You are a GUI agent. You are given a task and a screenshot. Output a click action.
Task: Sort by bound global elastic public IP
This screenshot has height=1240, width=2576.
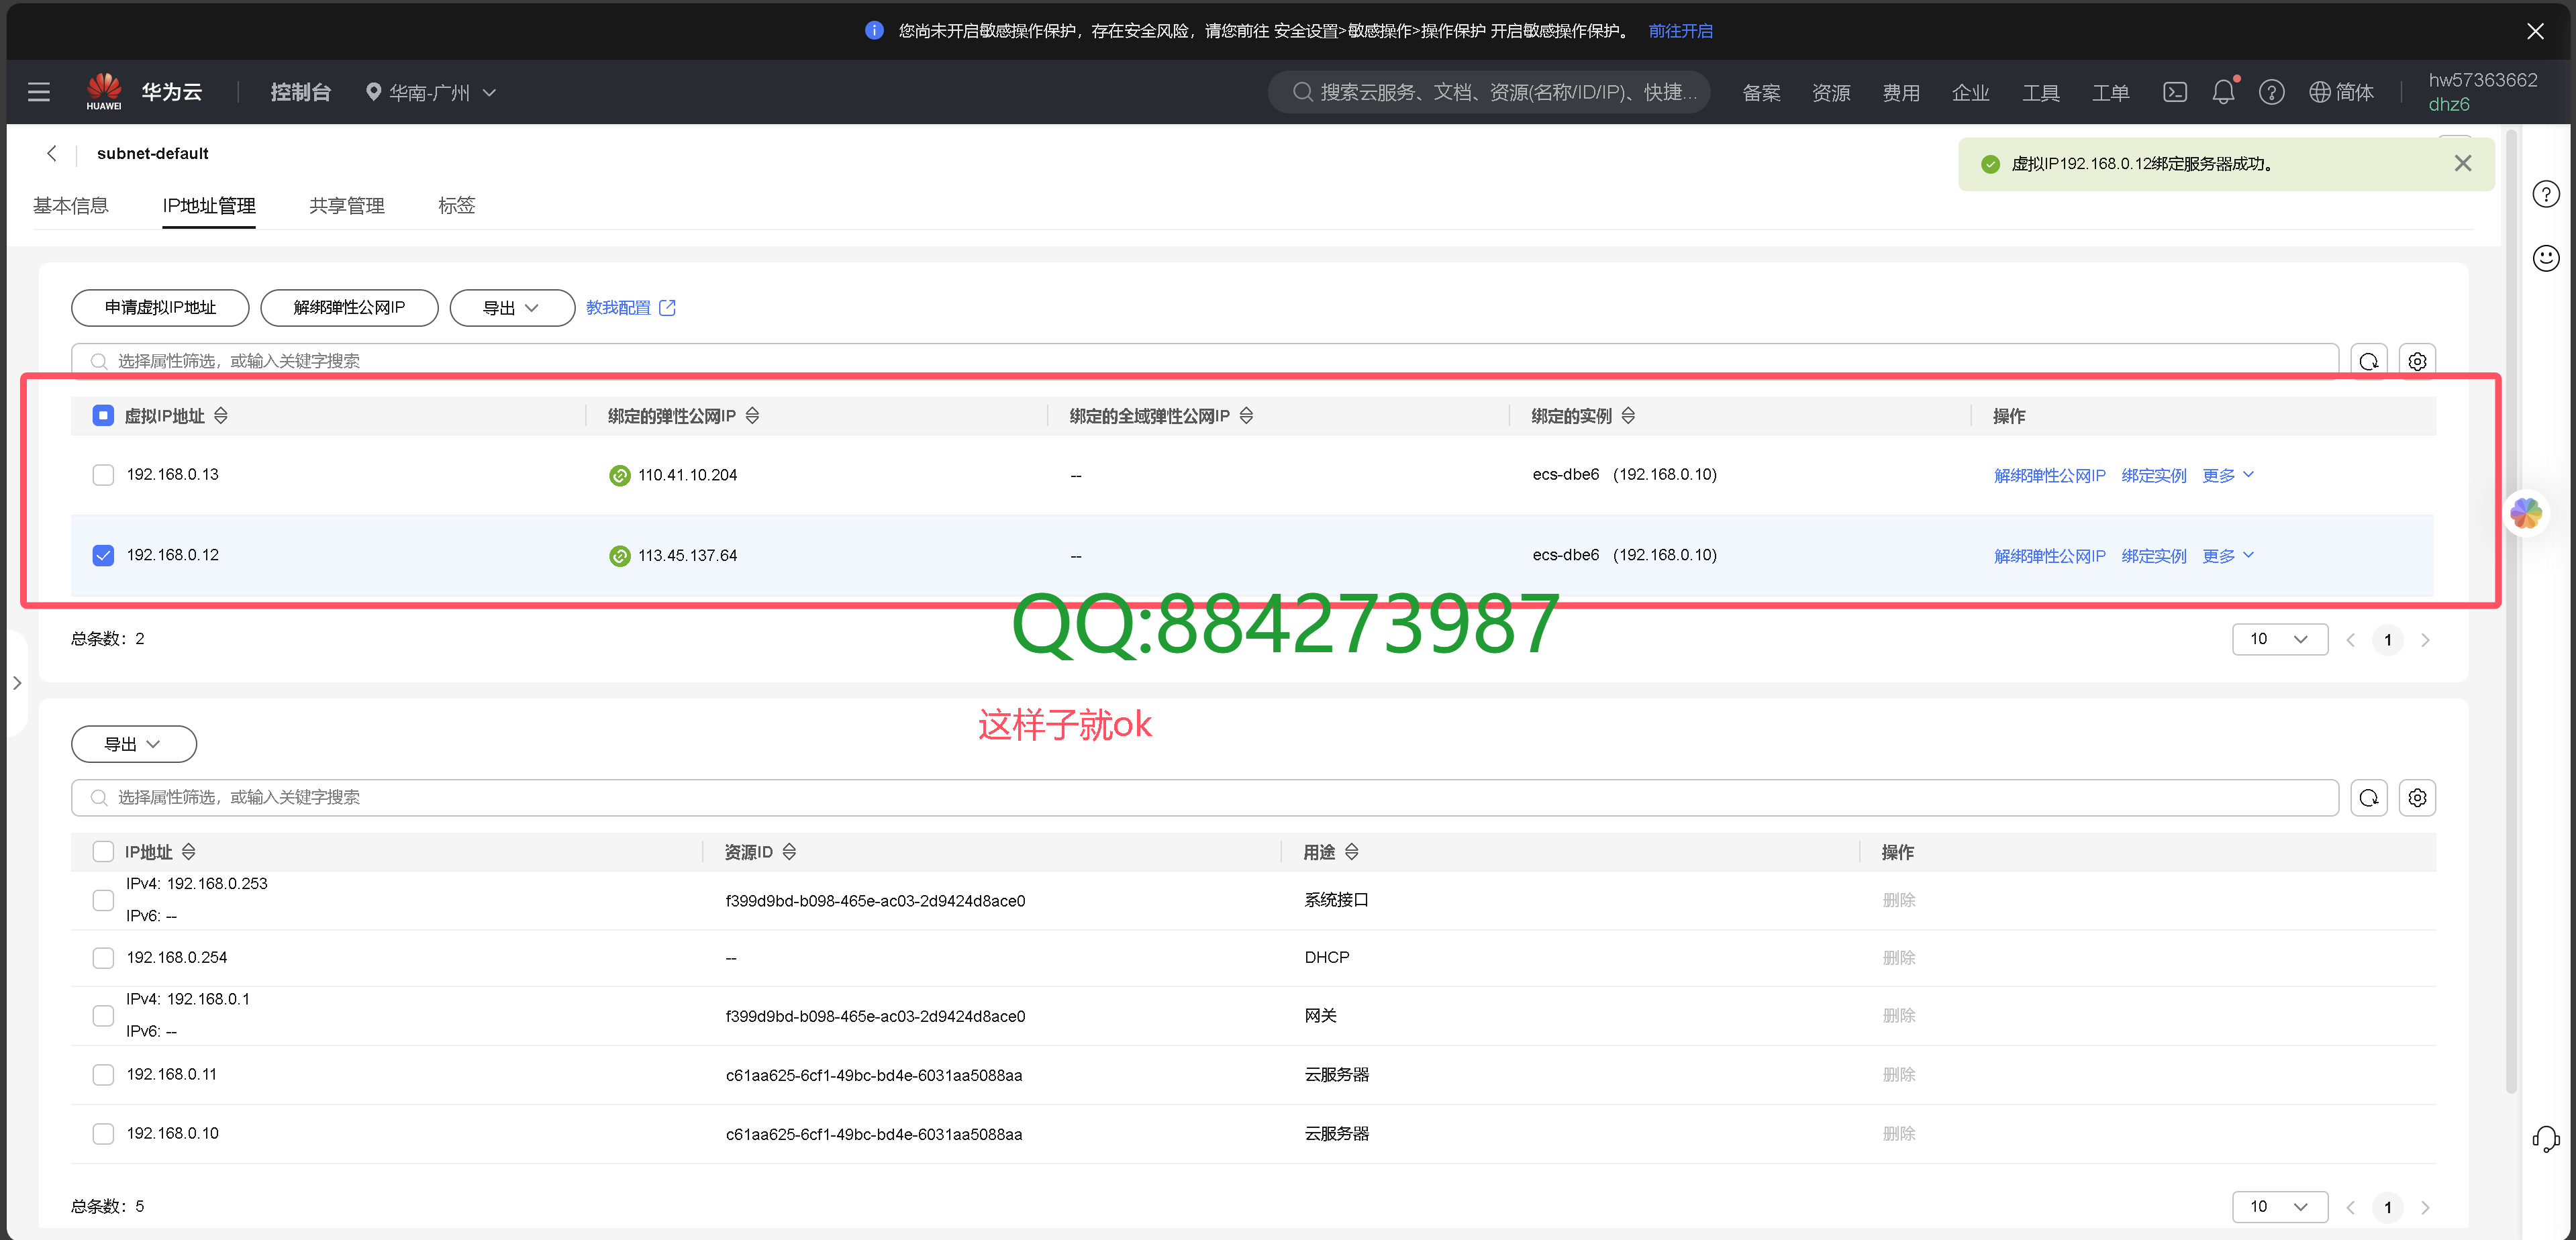click(1246, 415)
